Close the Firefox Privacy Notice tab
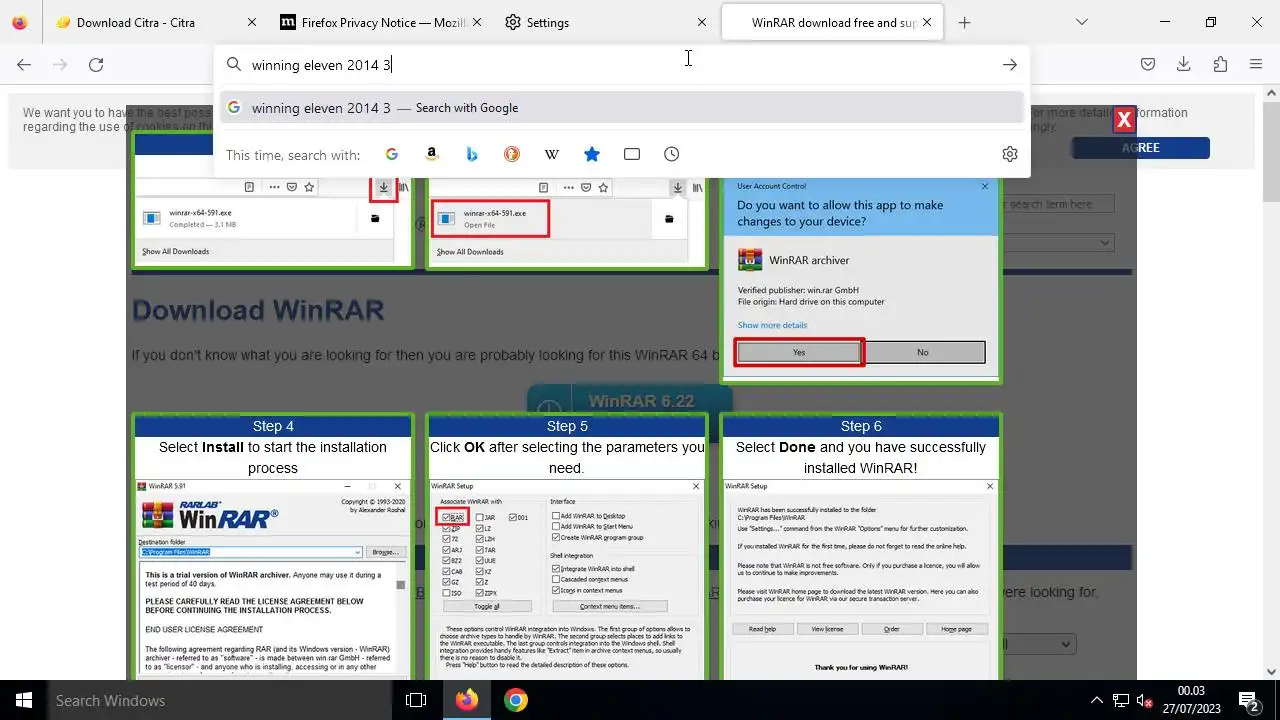 click(476, 22)
